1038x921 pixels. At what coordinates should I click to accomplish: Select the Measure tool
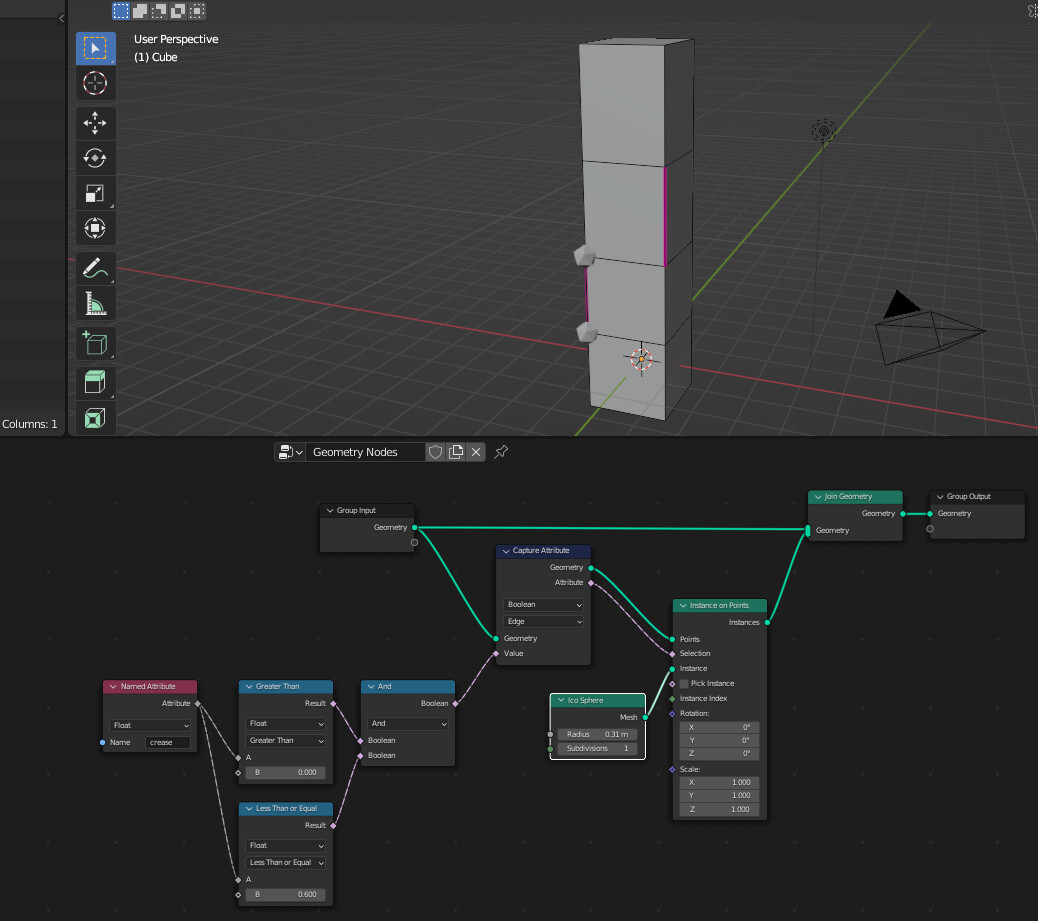click(95, 303)
